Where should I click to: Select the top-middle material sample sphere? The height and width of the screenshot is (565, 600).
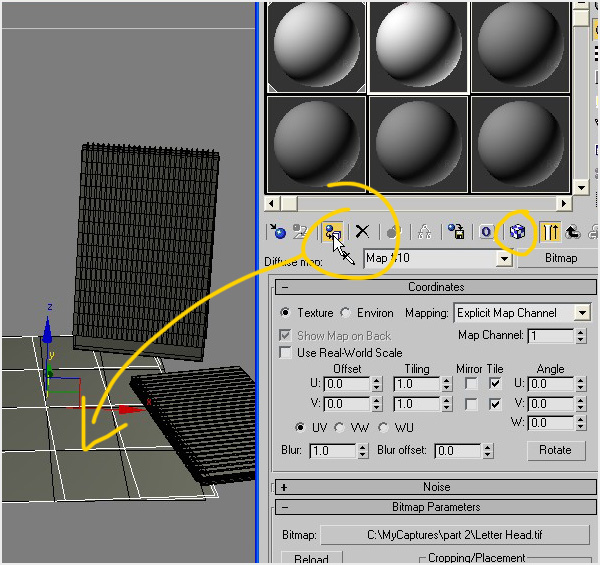[418, 43]
